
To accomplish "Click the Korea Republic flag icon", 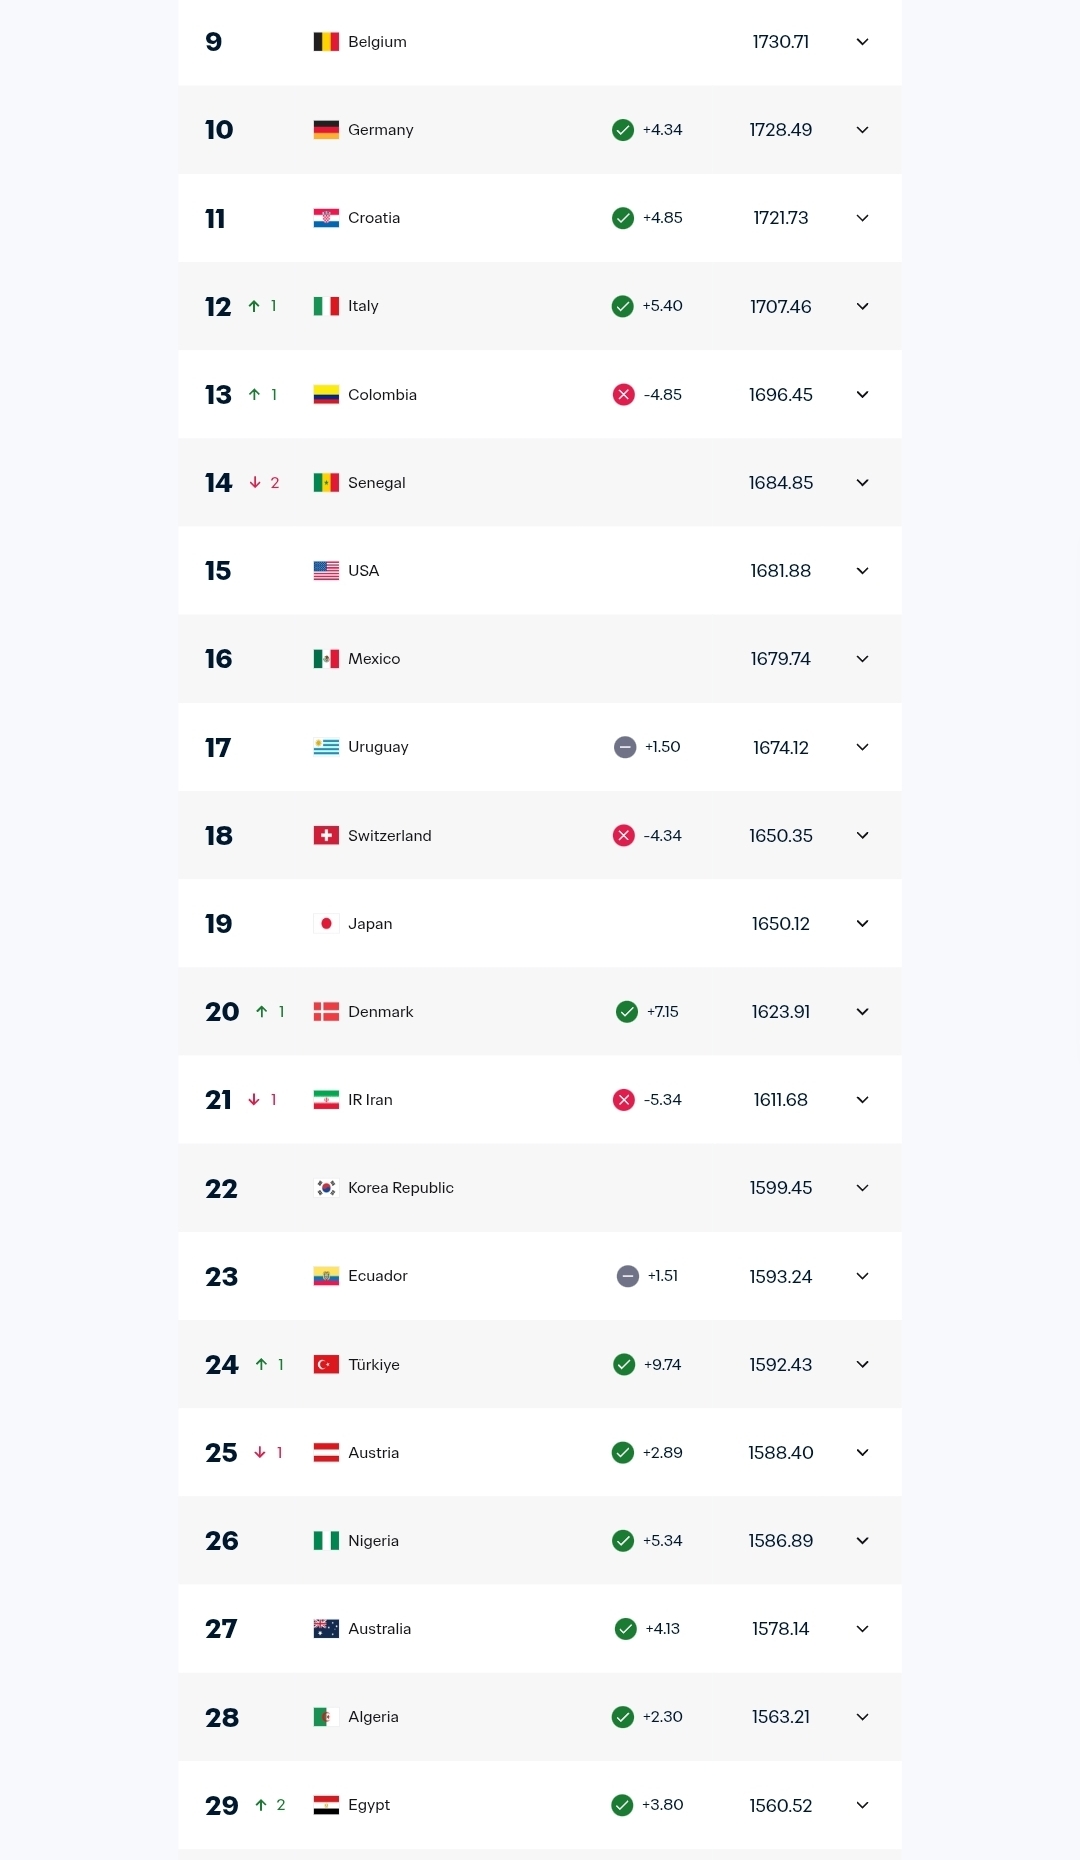I will point(326,1188).
